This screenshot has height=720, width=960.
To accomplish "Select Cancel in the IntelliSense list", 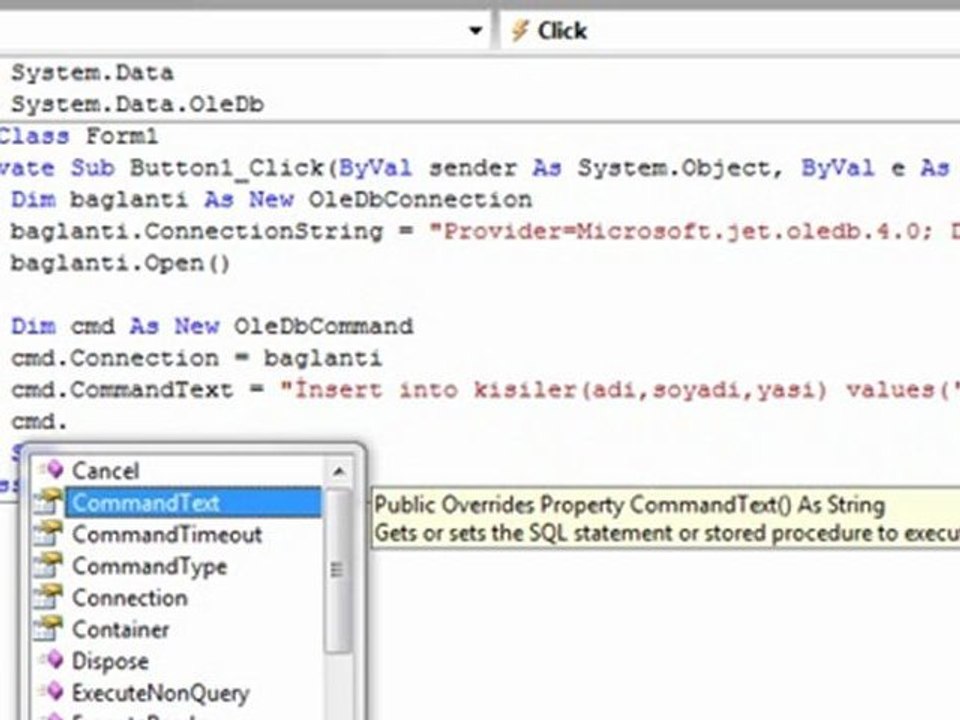I will [x=105, y=470].
